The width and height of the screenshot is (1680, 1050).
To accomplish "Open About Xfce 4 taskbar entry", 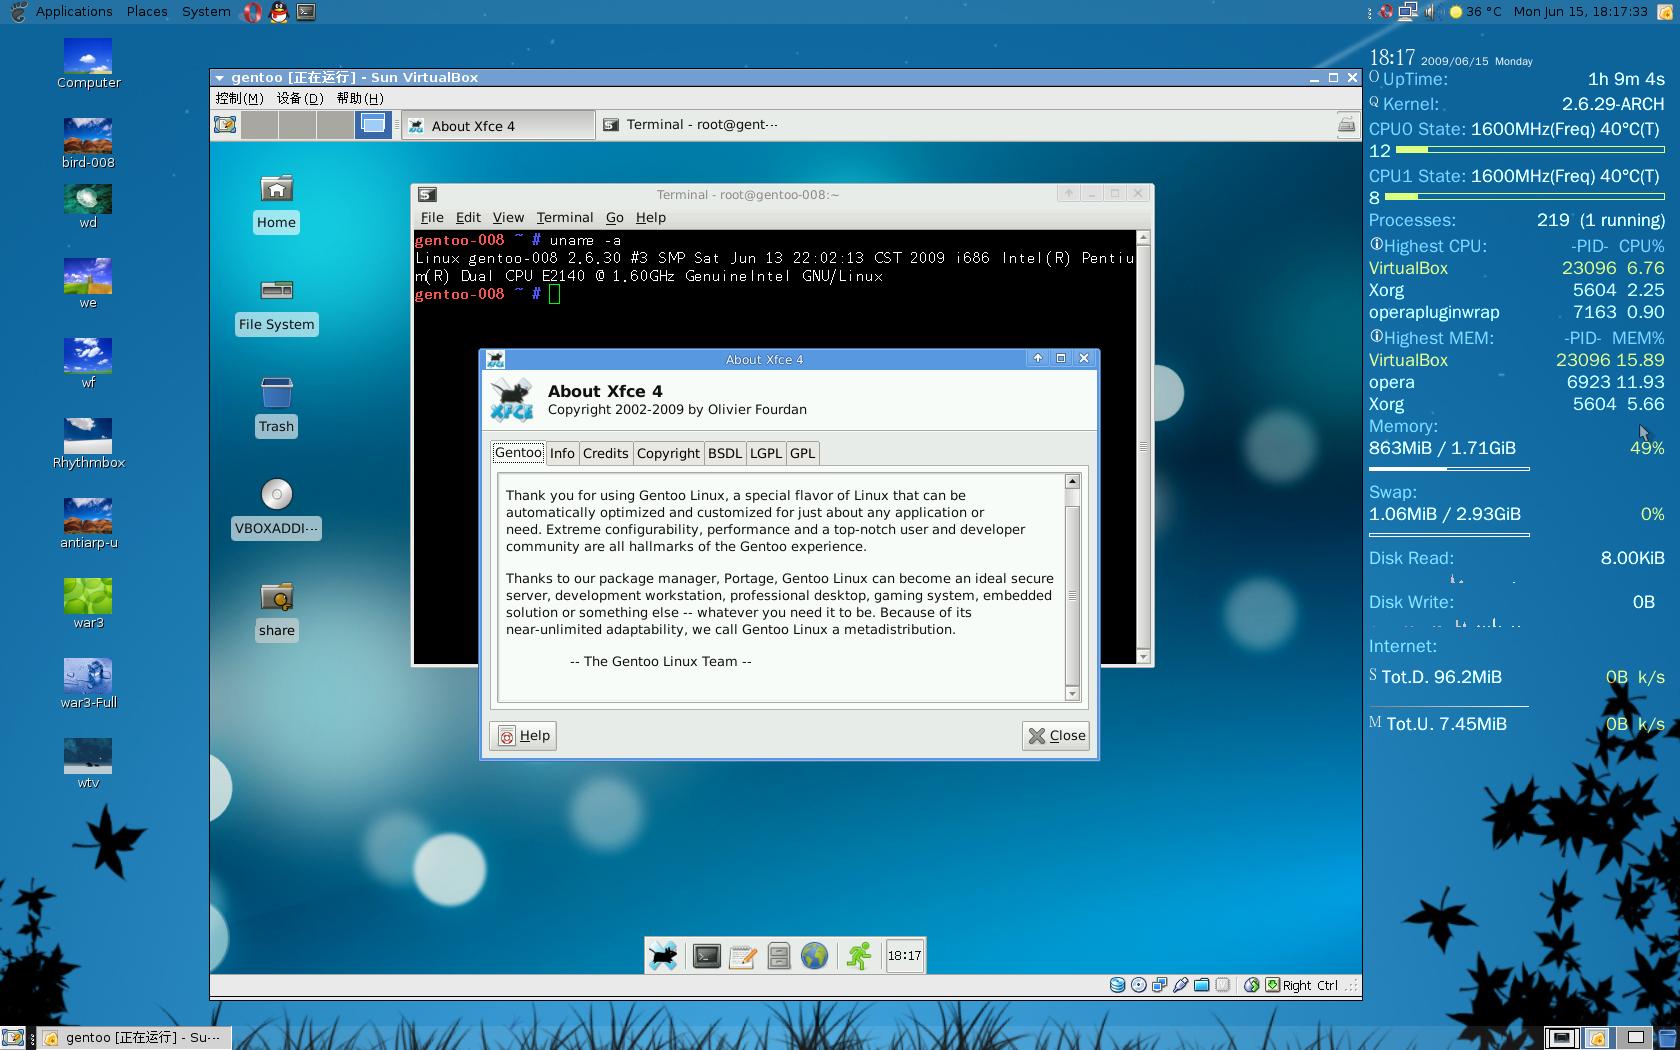I will pyautogui.click(x=498, y=125).
